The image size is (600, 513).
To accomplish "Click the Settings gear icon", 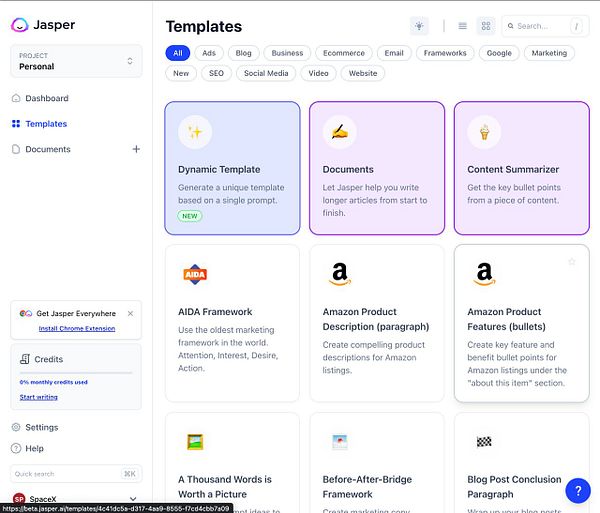I will (x=16, y=427).
